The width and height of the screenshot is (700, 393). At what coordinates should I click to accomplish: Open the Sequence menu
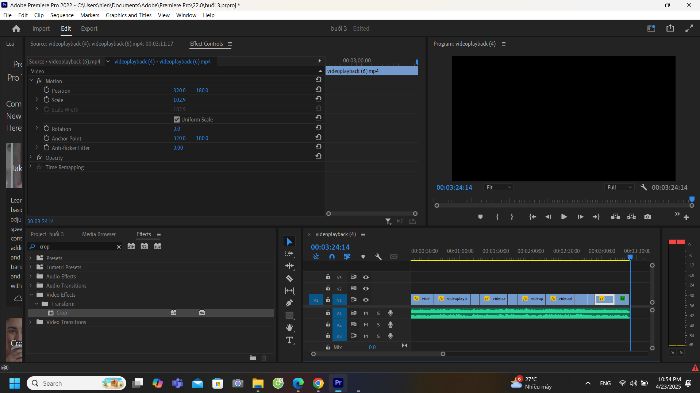pos(62,15)
